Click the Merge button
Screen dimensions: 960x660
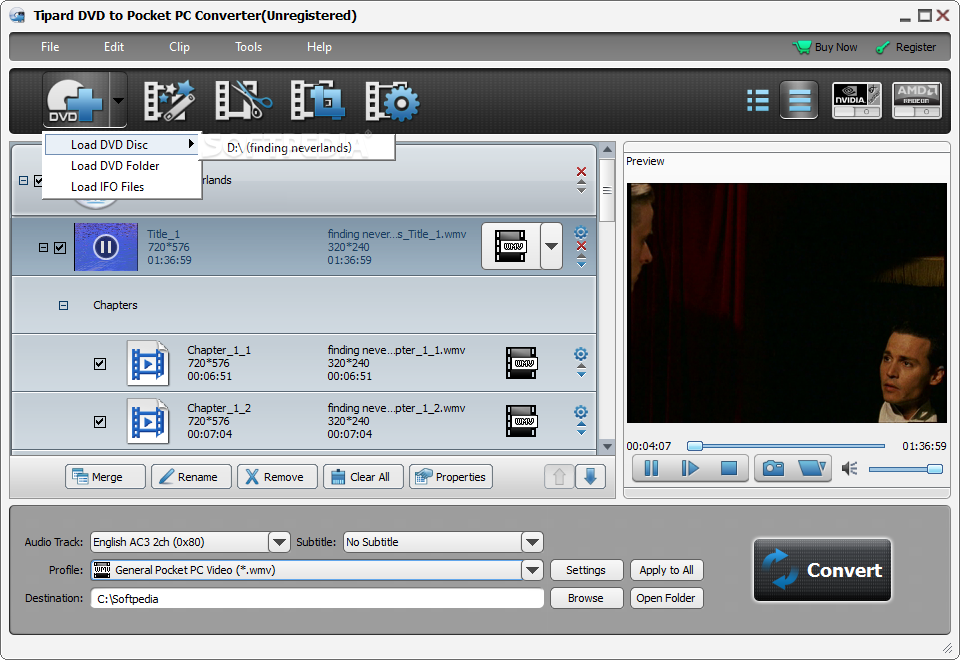105,477
